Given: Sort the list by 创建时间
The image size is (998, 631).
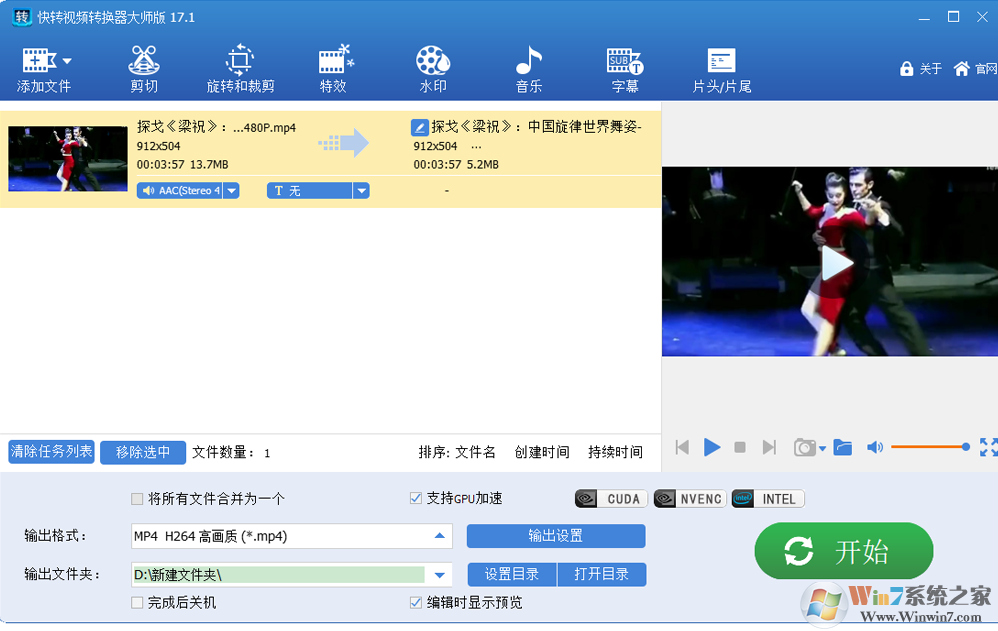Looking at the screenshot, I should pos(542,452).
